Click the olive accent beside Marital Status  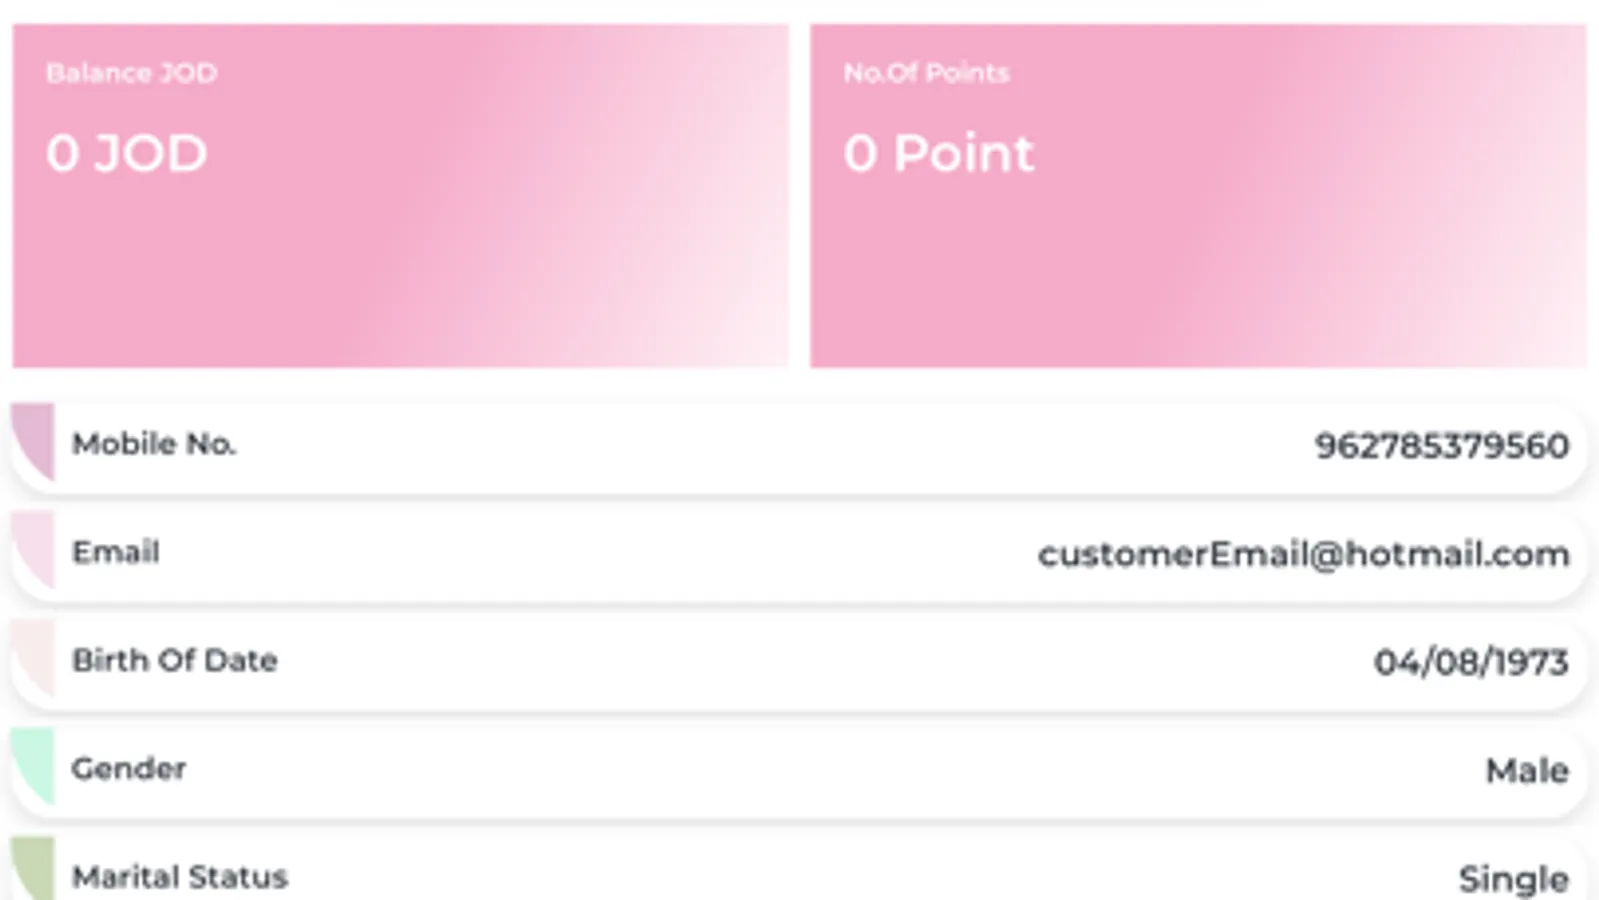coord(35,868)
